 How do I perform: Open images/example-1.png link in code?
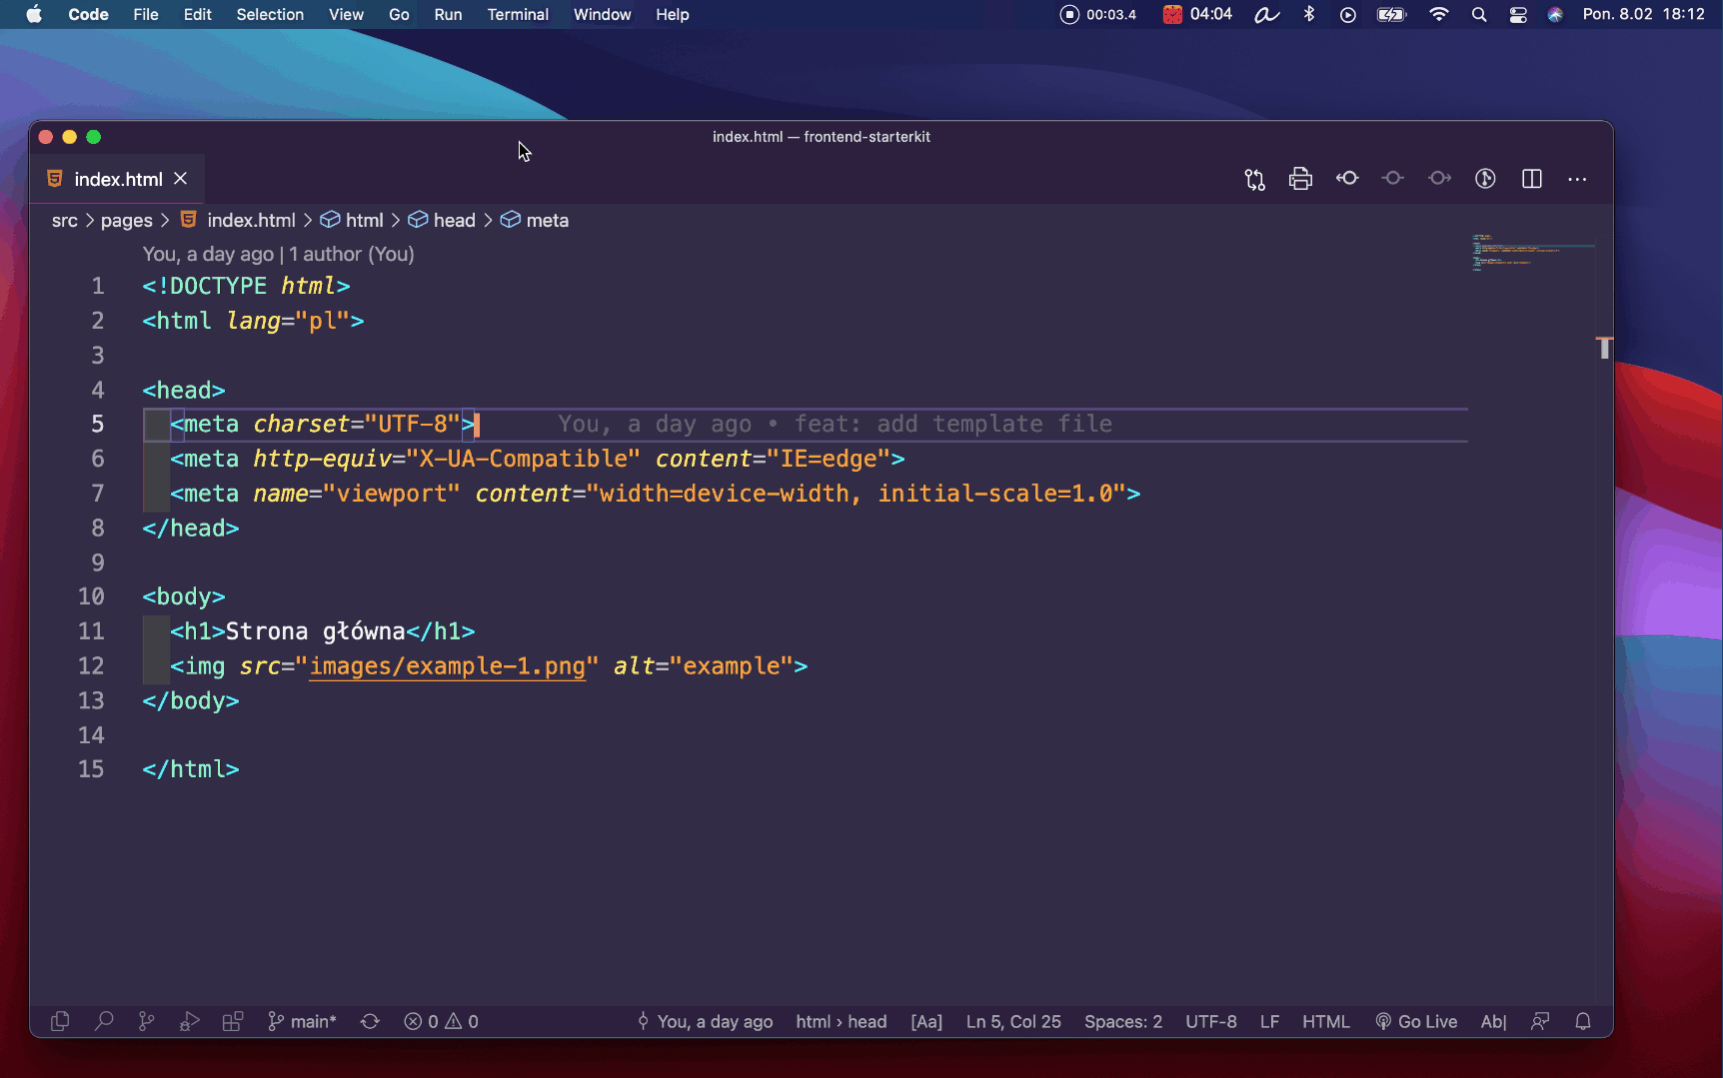tap(446, 666)
